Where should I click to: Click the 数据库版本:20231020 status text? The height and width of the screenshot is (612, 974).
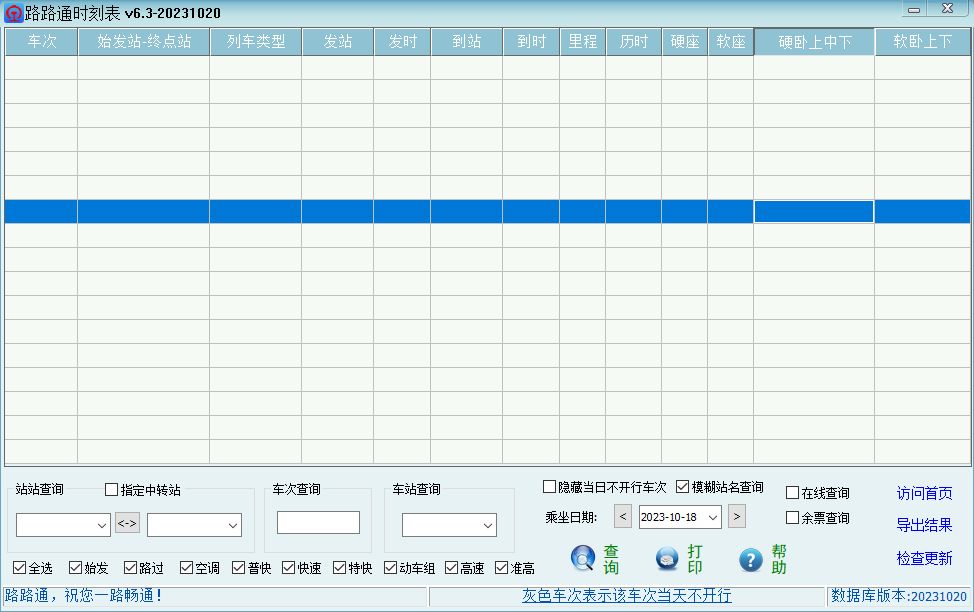(x=899, y=596)
